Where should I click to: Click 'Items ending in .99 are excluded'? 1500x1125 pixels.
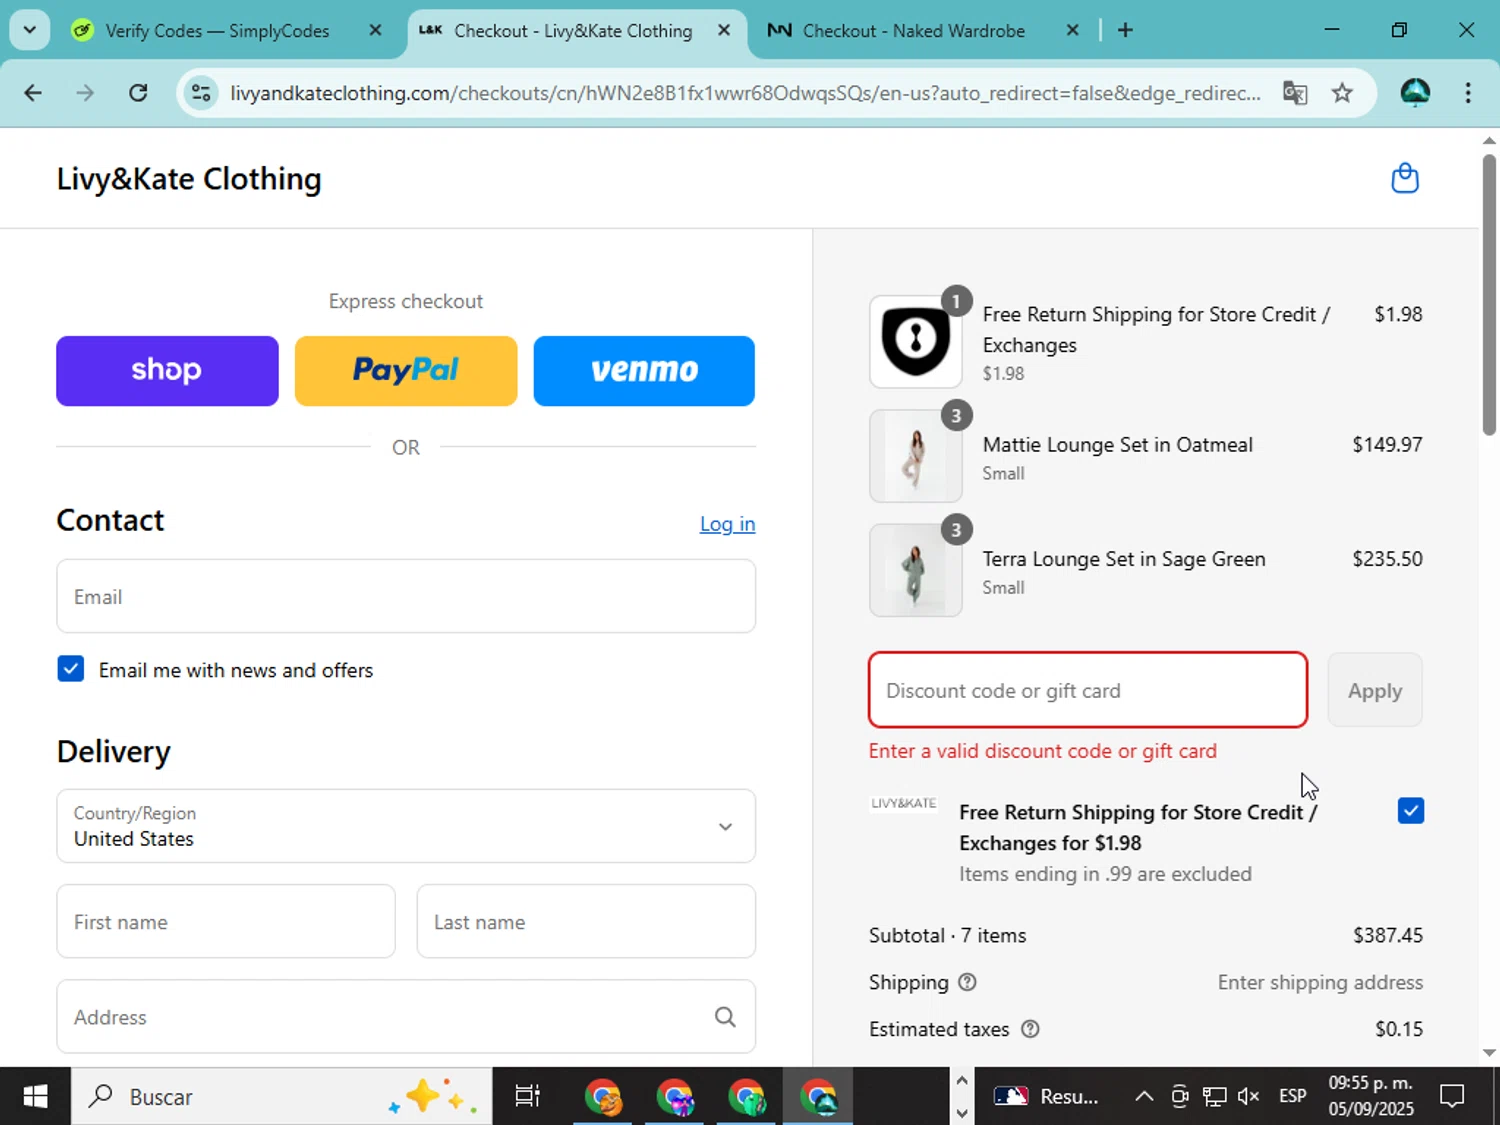[1105, 874]
